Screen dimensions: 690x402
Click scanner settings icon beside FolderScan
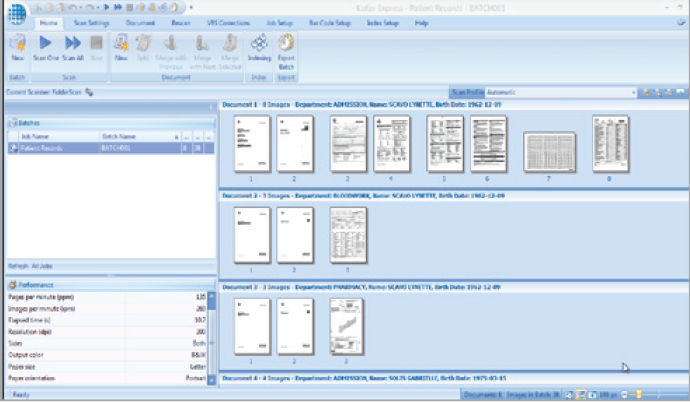coord(89,91)
